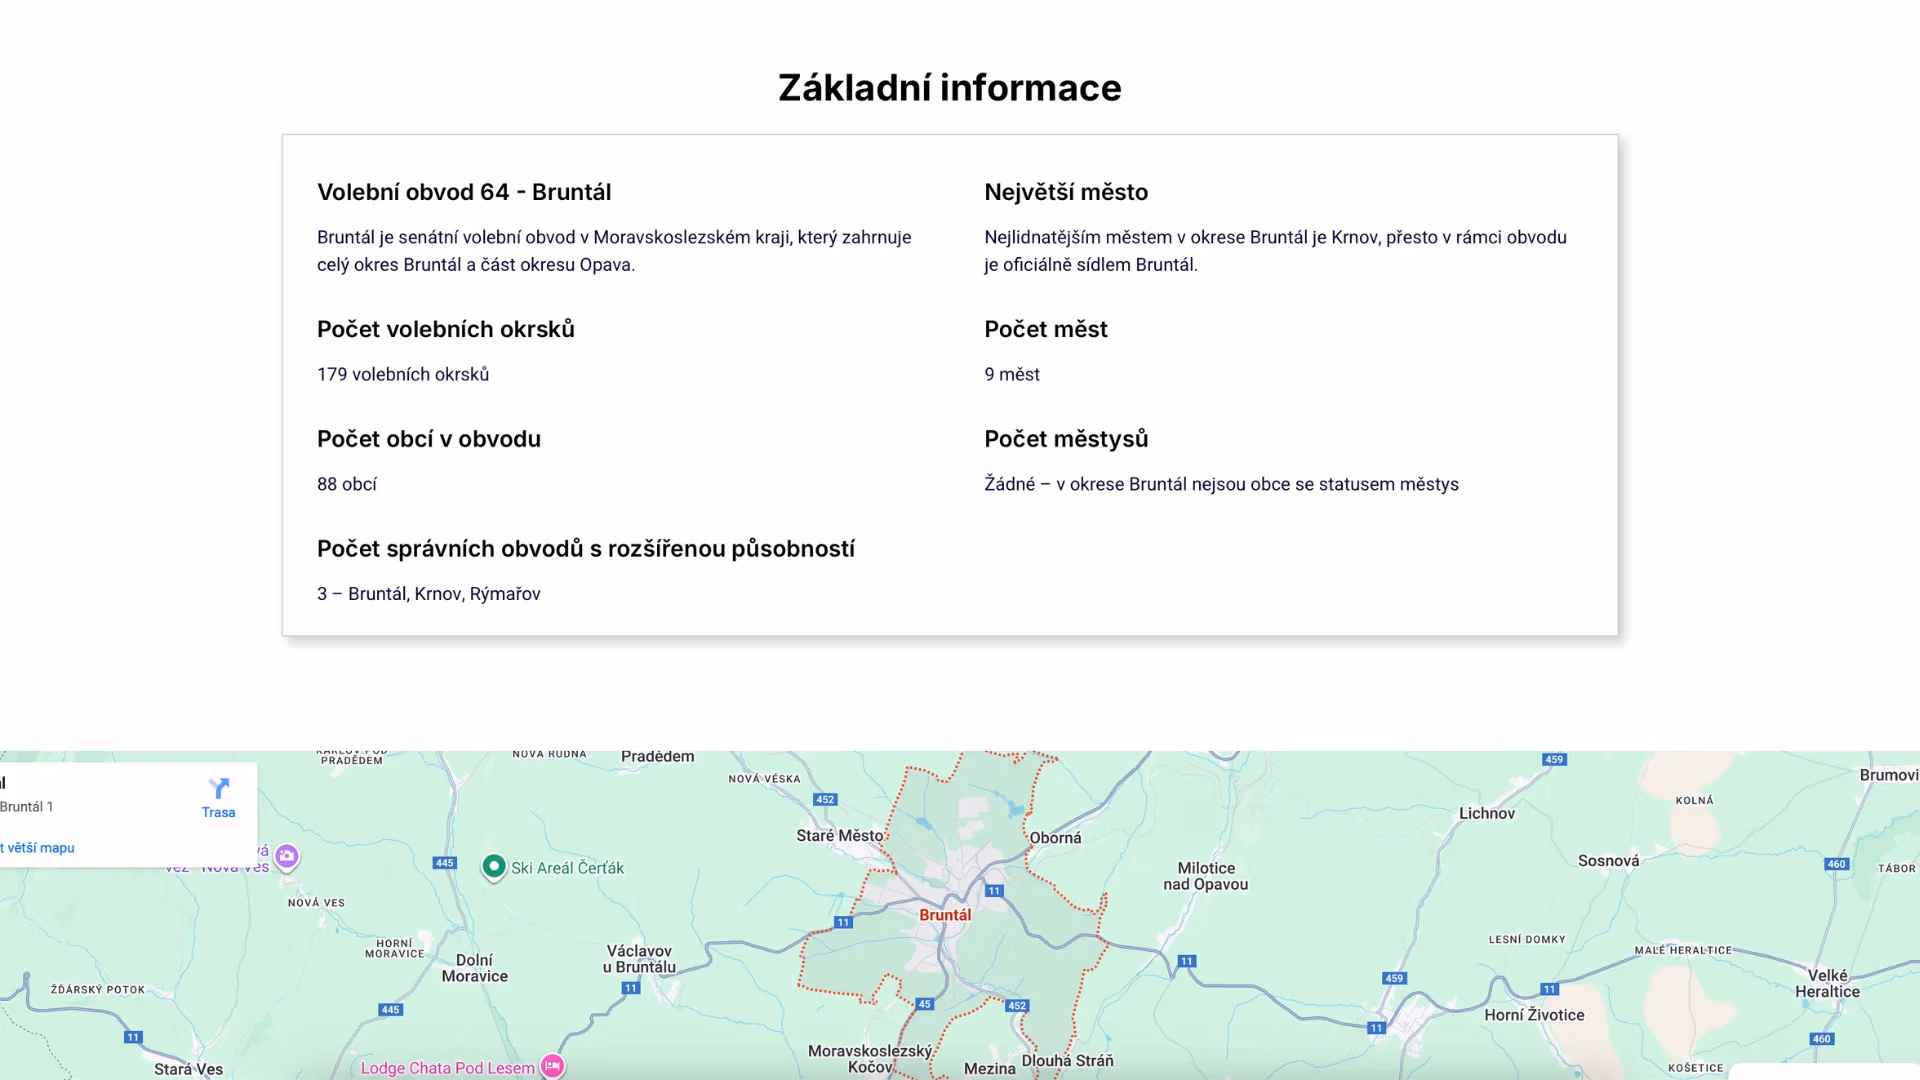1920x1080 pixels.
Task: Click the highway 11 shield near Václavov
Action: point(632,986)
